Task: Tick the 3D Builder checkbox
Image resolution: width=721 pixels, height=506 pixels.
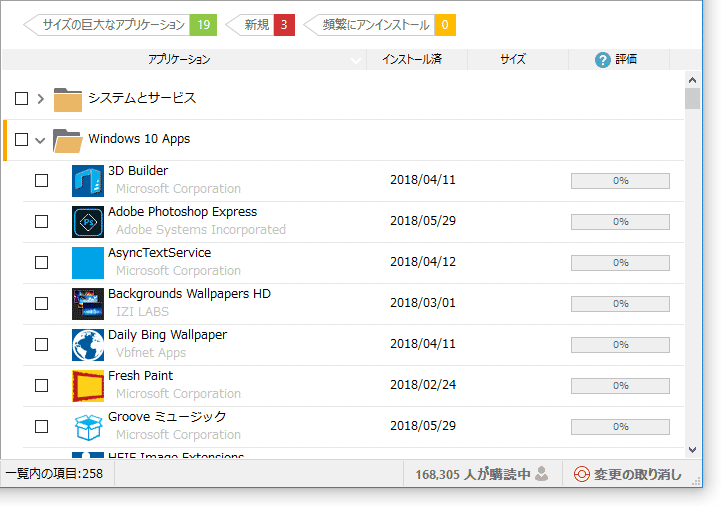Action: pos(41,180)
